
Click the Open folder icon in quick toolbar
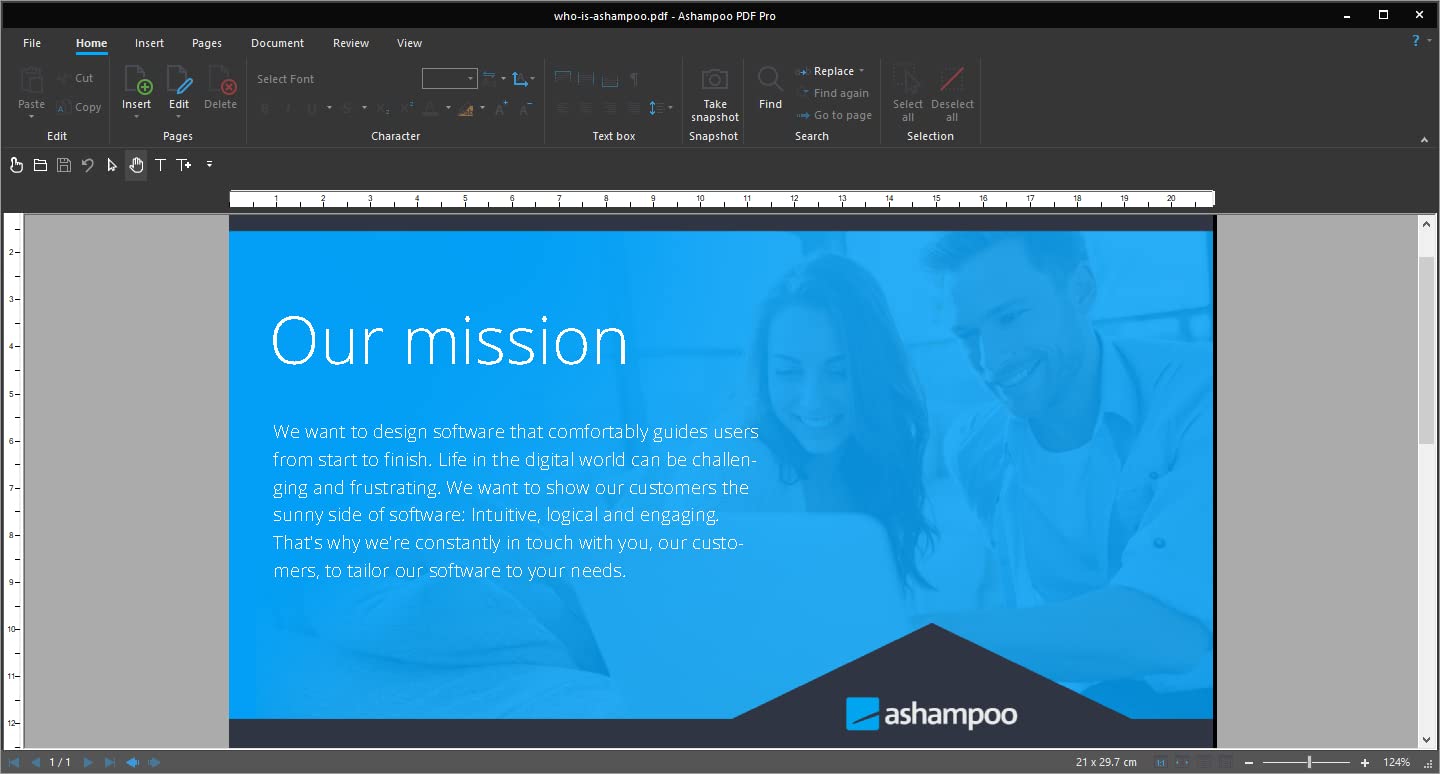[40, 165]
